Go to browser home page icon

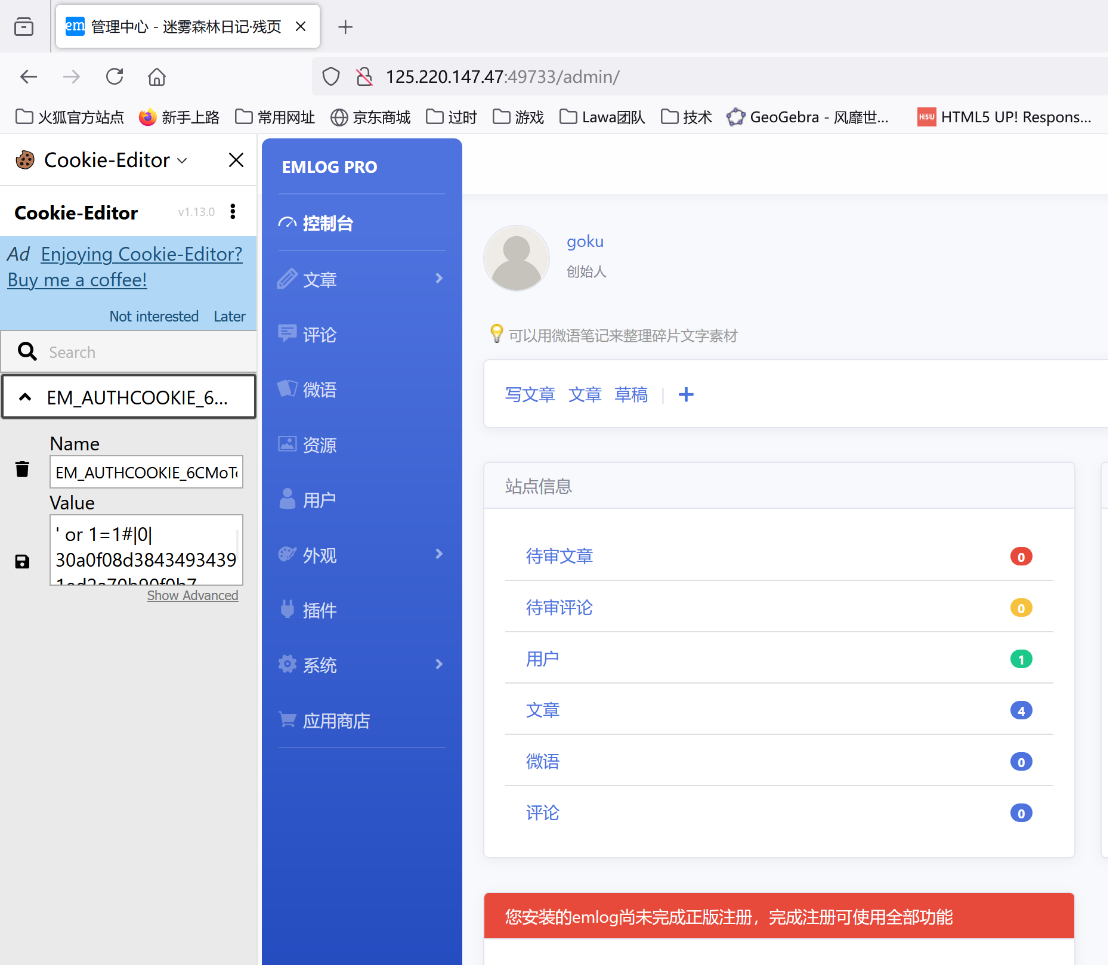coord(157,77)
